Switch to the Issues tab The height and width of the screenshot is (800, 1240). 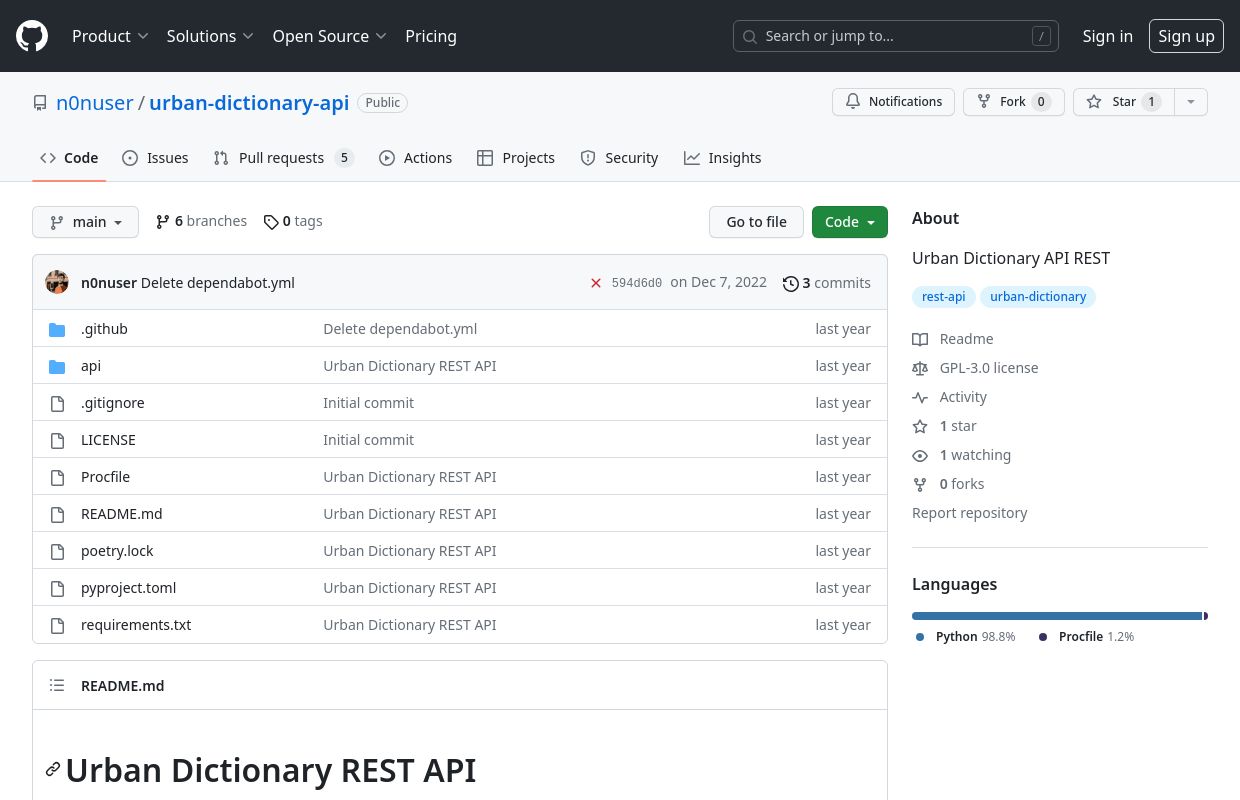[155, 158]
